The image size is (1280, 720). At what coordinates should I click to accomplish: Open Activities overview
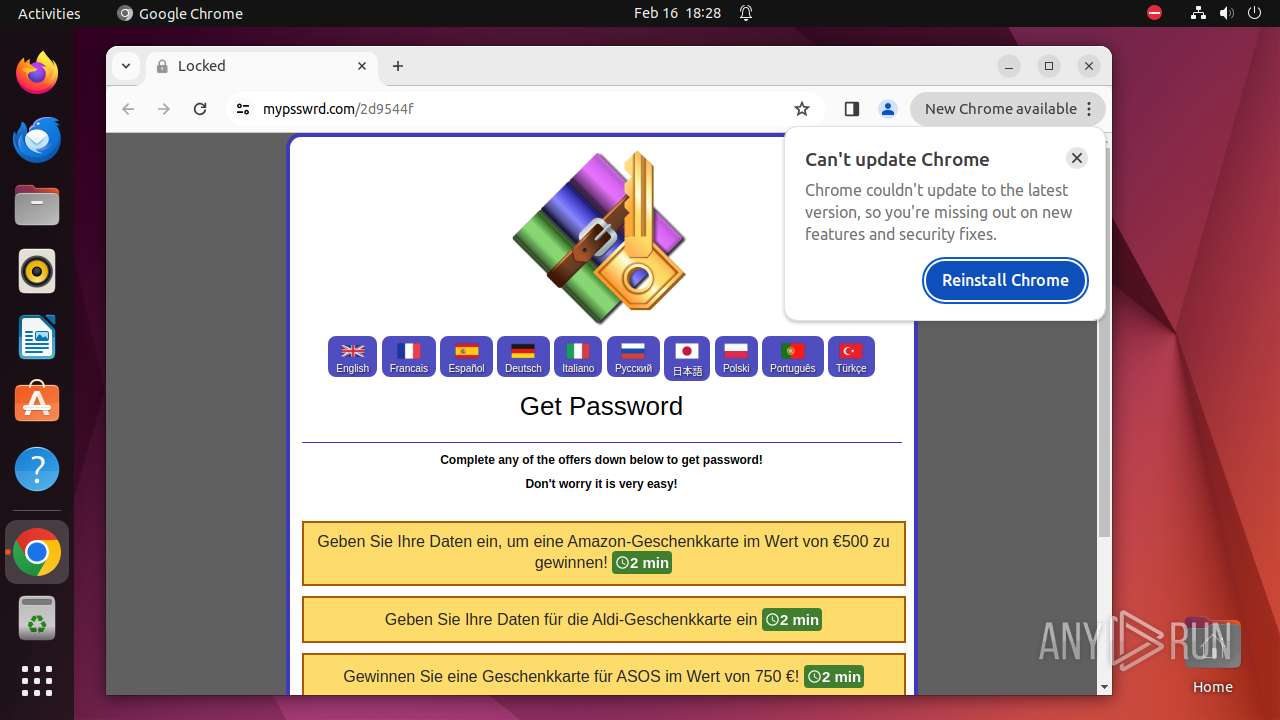tap(49, 13)
